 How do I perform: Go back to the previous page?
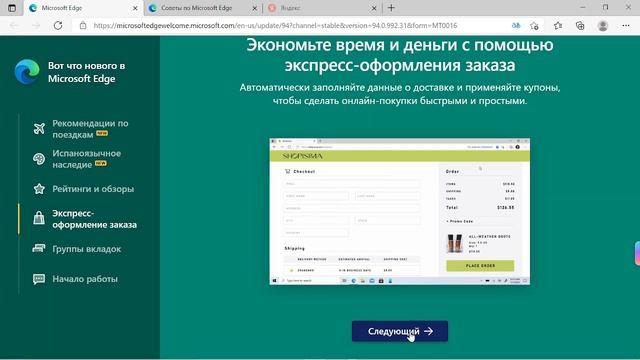pyautogui.click(x=14, y=25)
